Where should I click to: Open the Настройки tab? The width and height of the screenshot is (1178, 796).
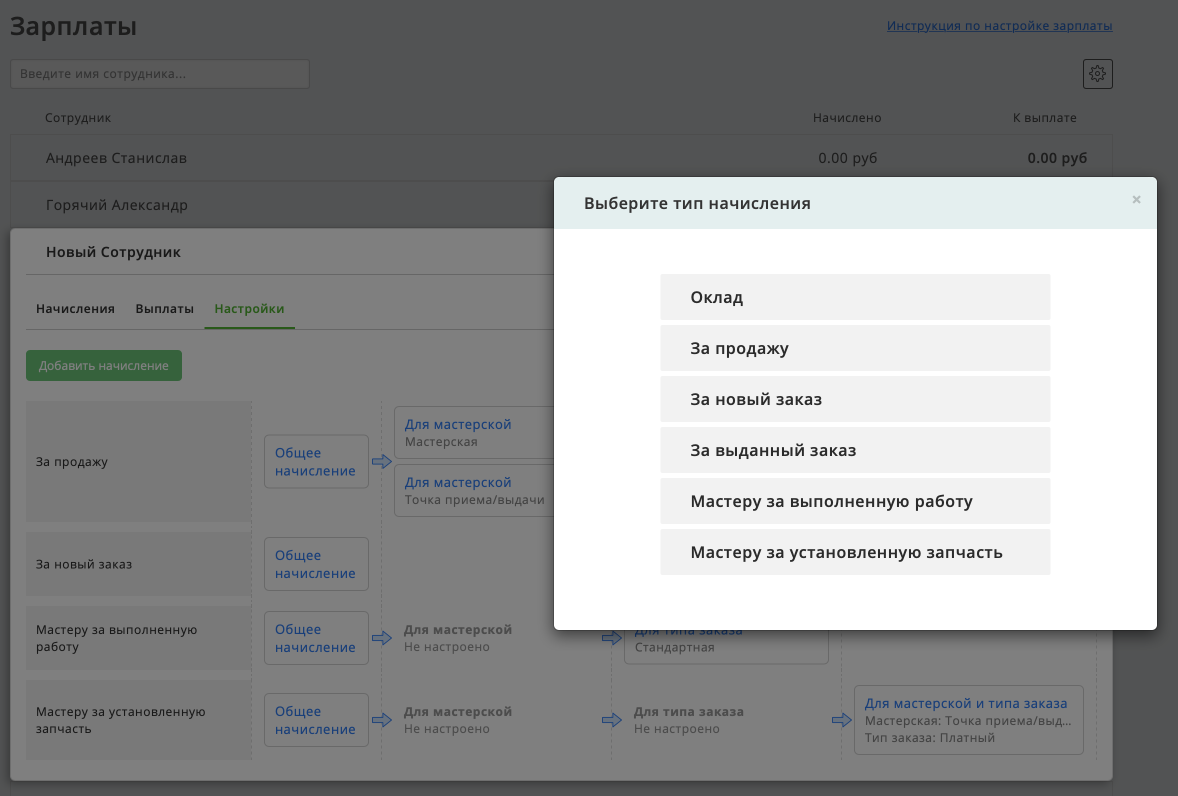click(249, 309)
